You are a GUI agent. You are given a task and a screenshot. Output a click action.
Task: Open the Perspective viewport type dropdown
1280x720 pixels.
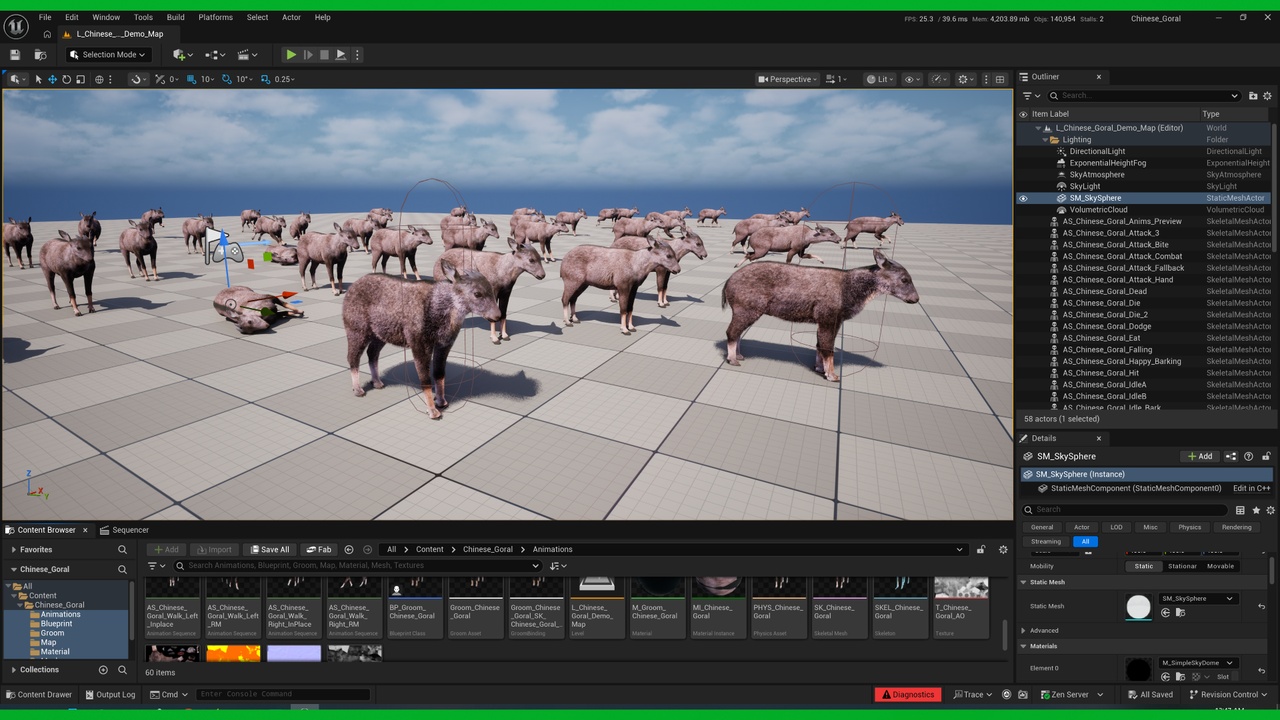click(x=787, y=79)
